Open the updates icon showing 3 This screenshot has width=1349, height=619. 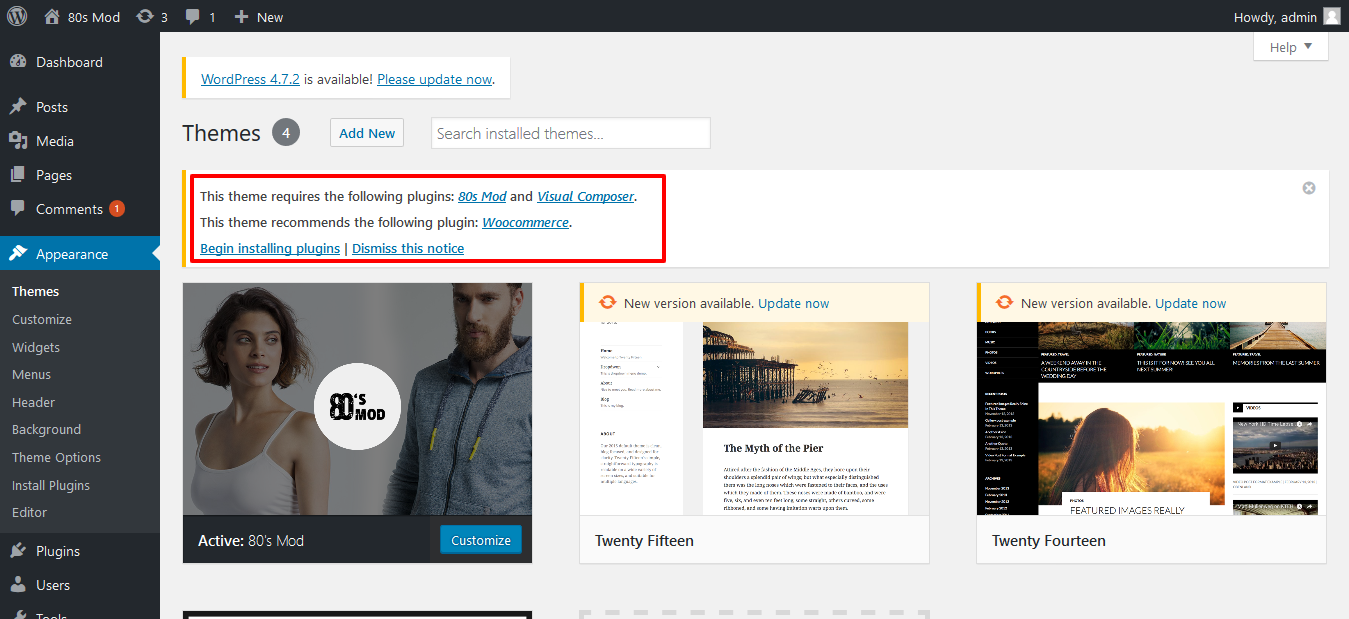point(146,17)
